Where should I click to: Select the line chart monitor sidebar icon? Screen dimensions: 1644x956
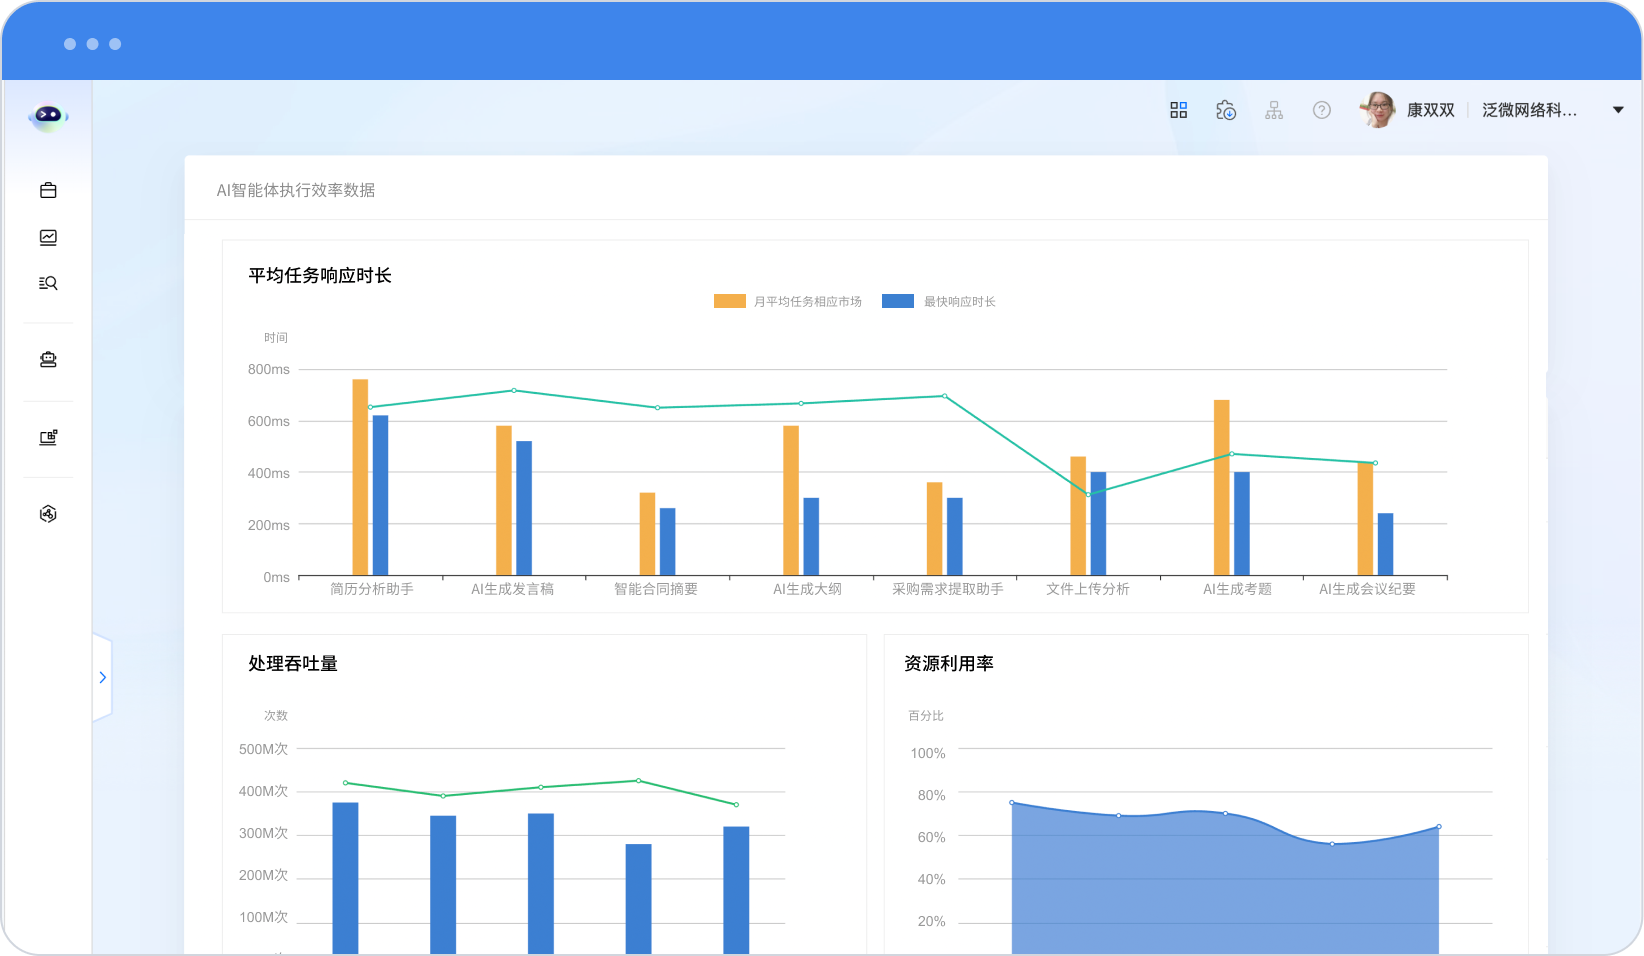[48, 237]
